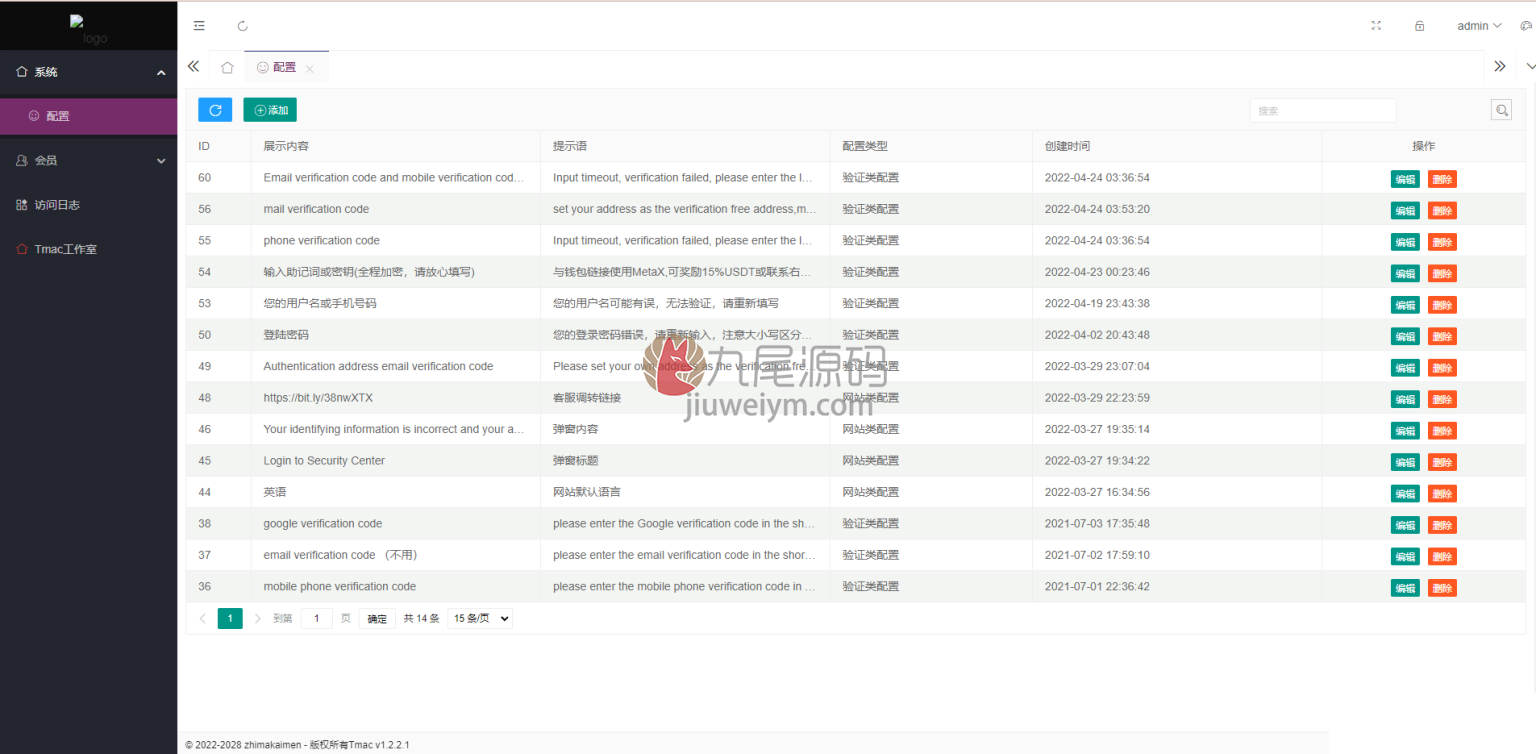This screenshot has height=754, width=1536.
Task: Click the 确定 pagination button
Action: (377, 619)
